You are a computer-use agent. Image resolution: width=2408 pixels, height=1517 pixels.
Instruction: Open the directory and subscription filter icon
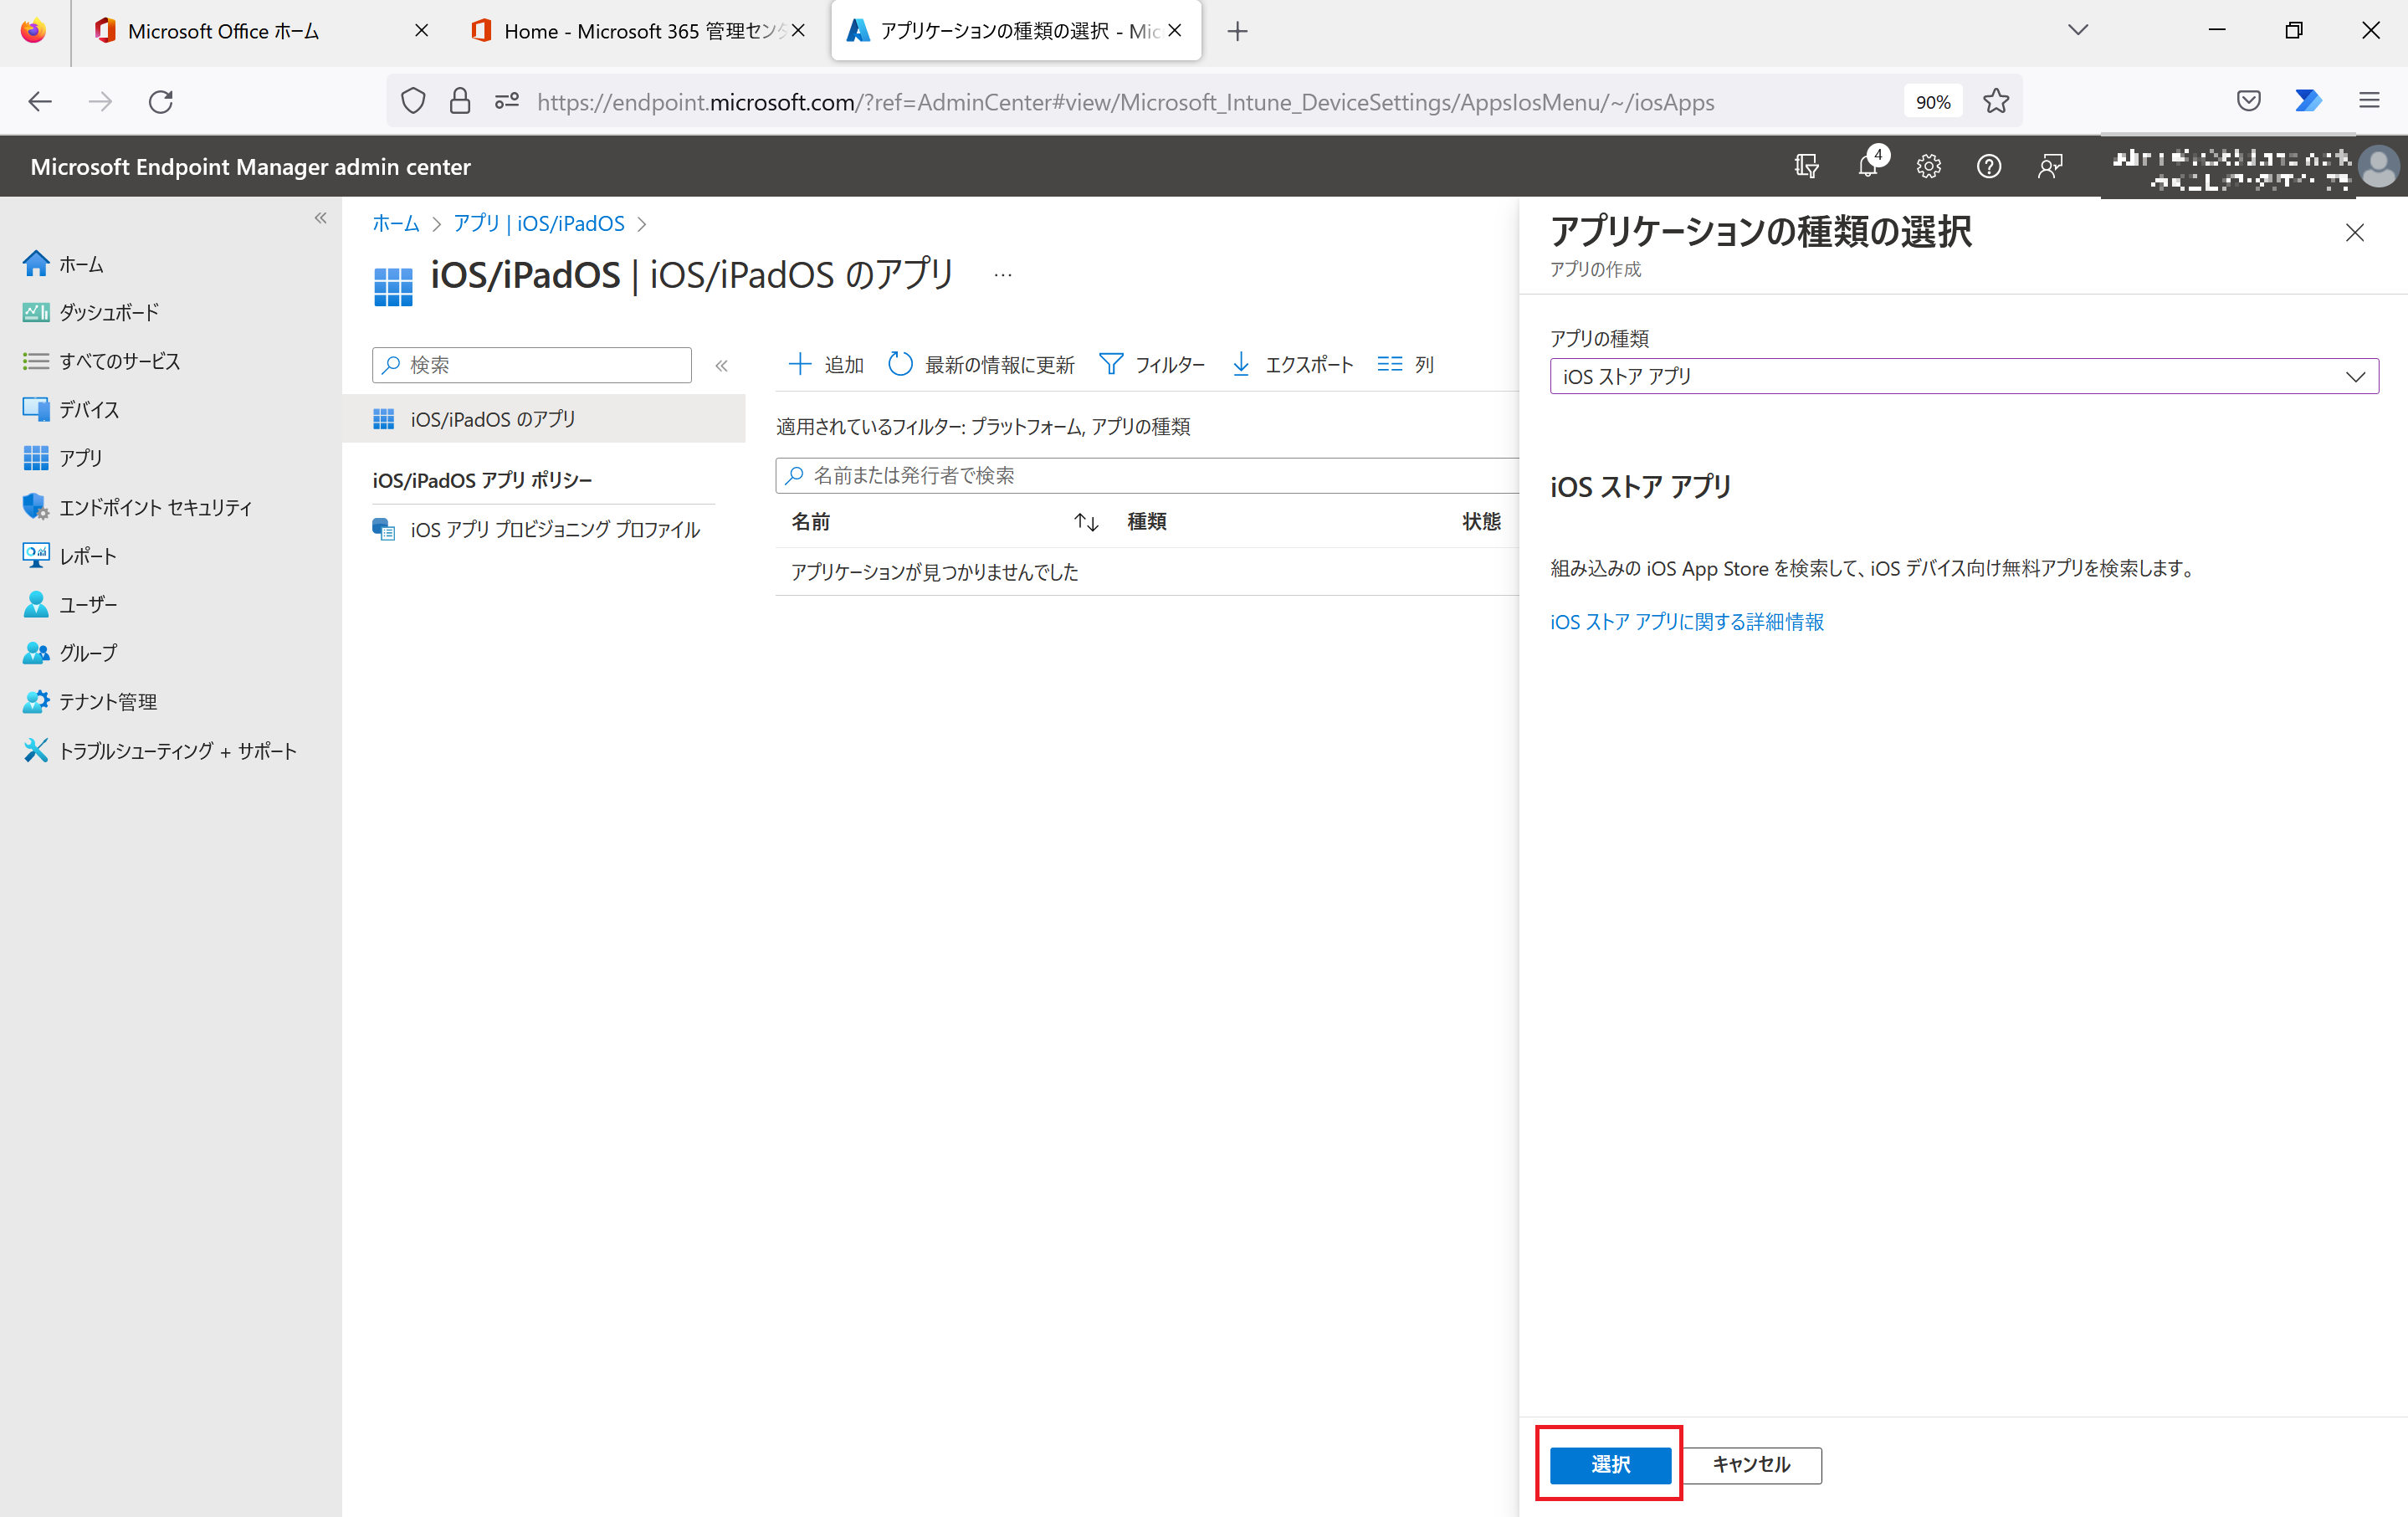coord(1806,166)
